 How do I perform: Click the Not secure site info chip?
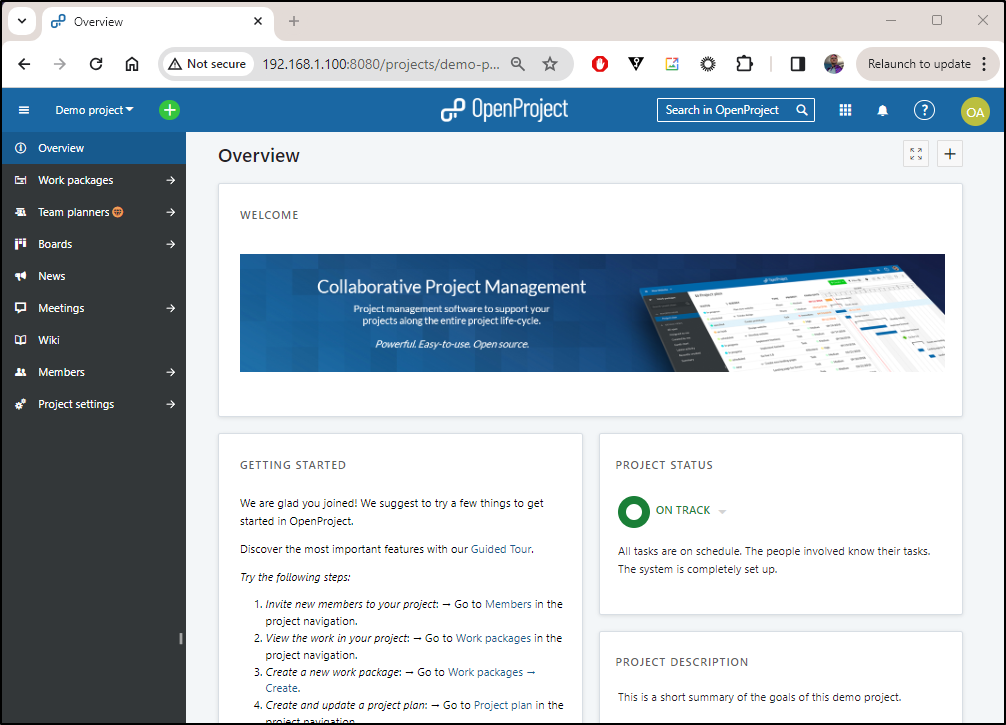[x=208, y=64]
